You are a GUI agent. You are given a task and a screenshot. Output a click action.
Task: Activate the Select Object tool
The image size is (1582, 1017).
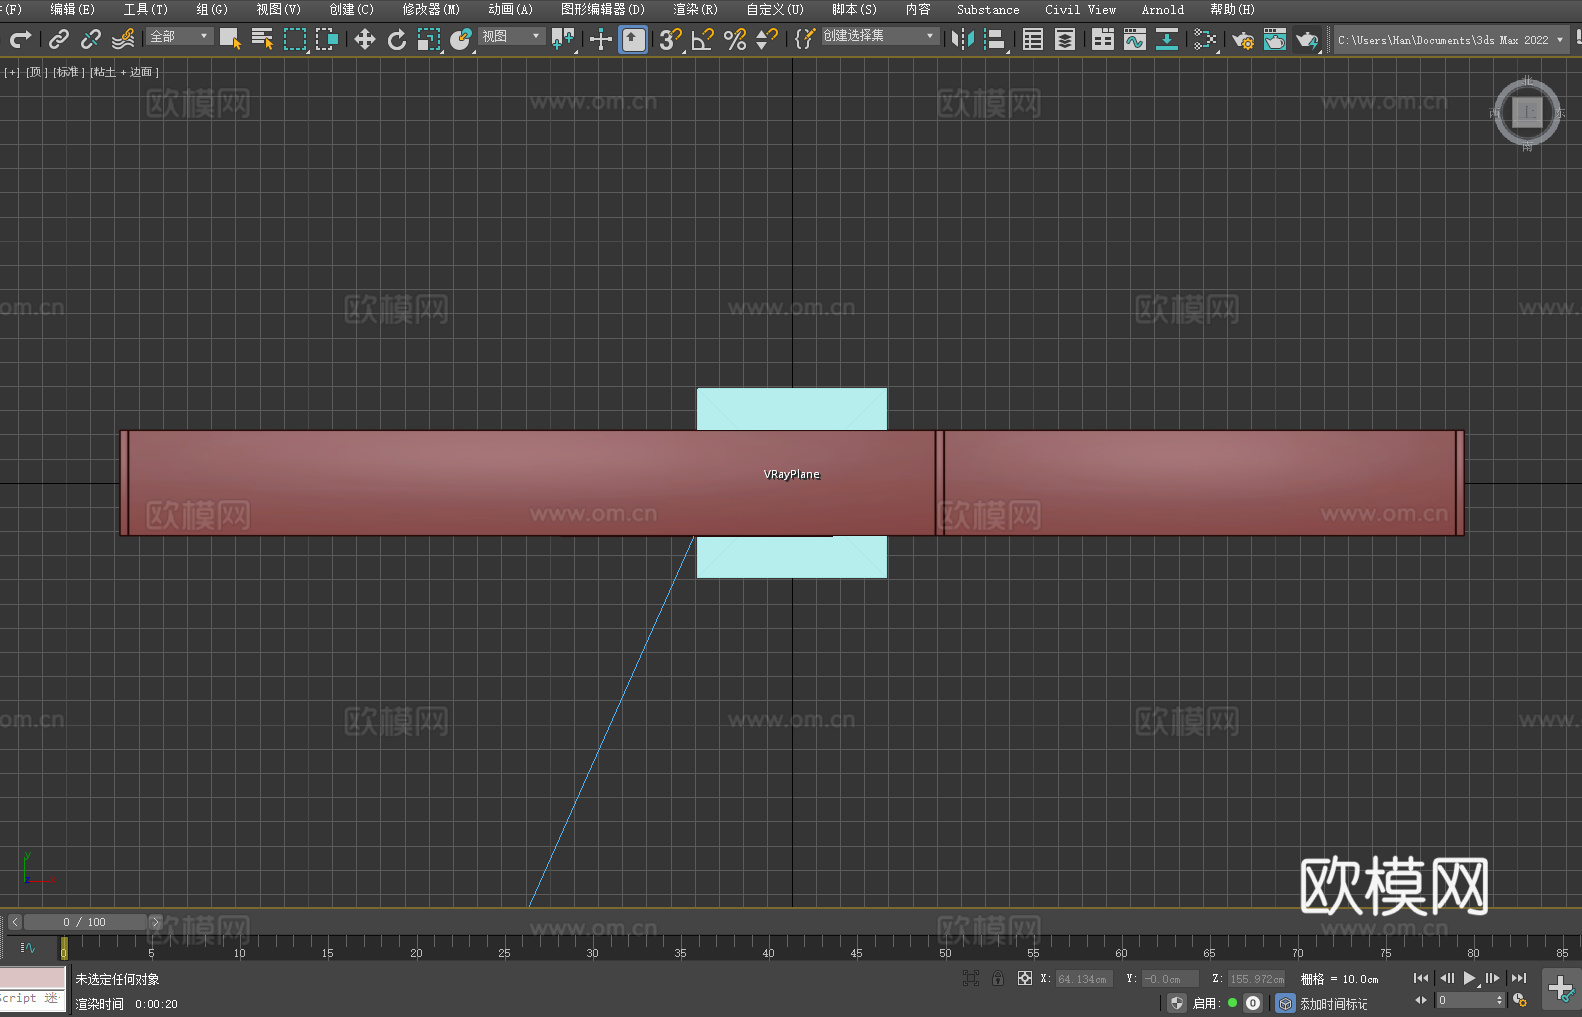pyautogui.click(x=230, y=39)
